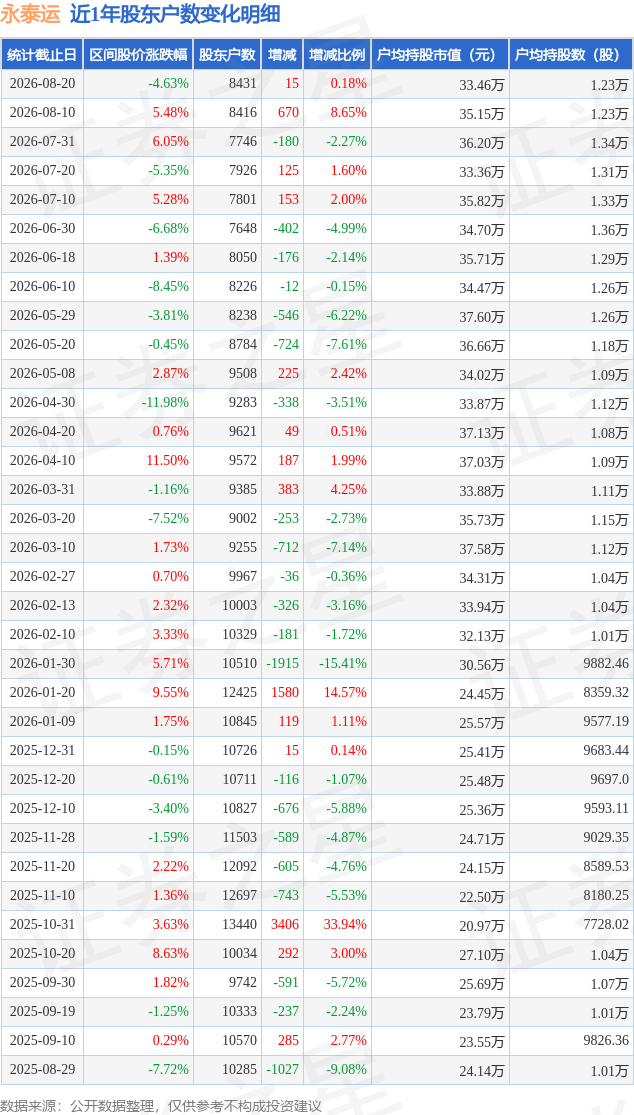The height and width of the screenshot is (1115, 634).
Task: Click the 增减比例 column header
Action: 337,54
